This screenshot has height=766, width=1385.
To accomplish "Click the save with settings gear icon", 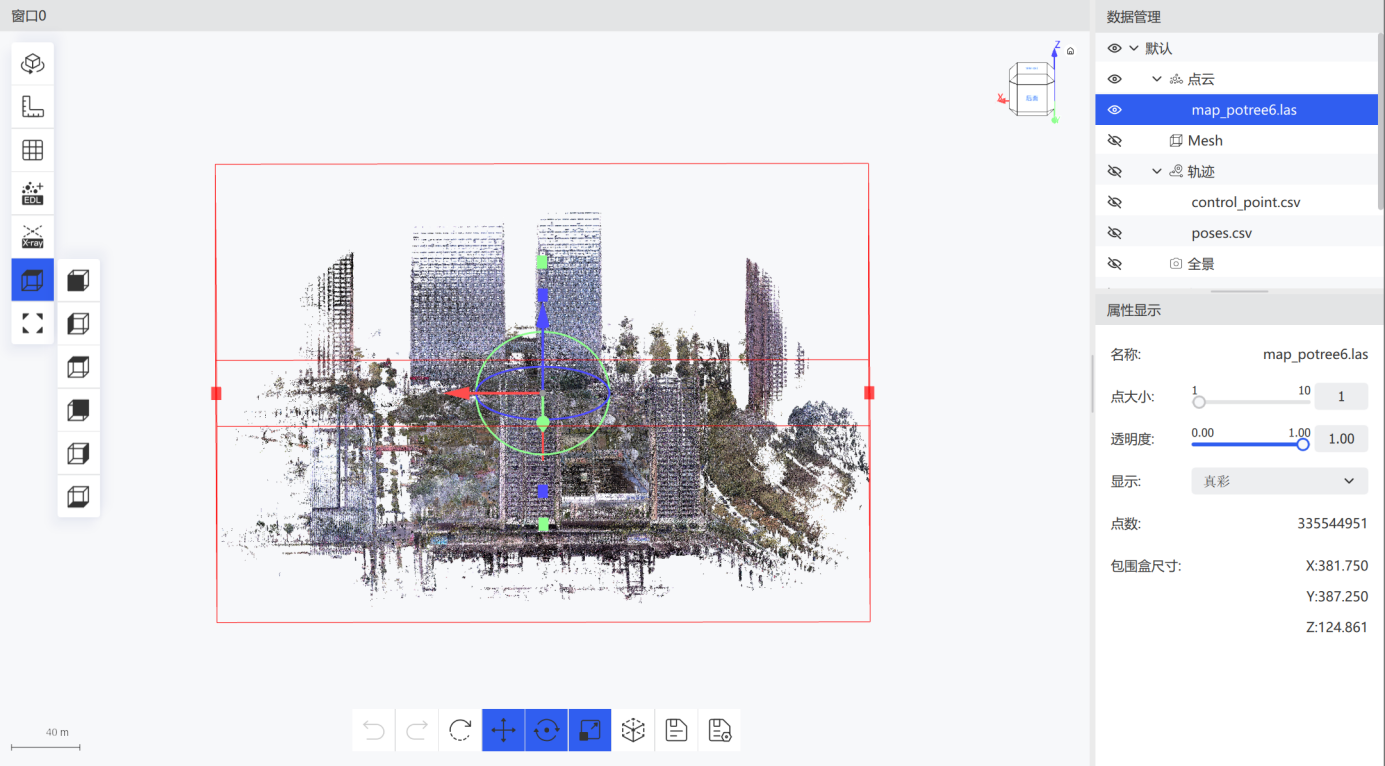I will tap(719, 730).
